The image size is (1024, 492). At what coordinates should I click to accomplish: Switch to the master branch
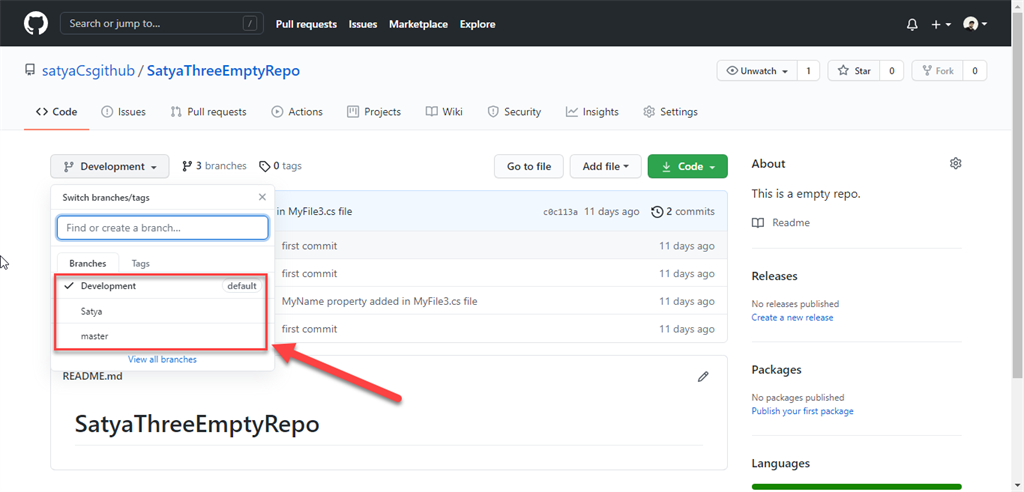coord(163,336)
